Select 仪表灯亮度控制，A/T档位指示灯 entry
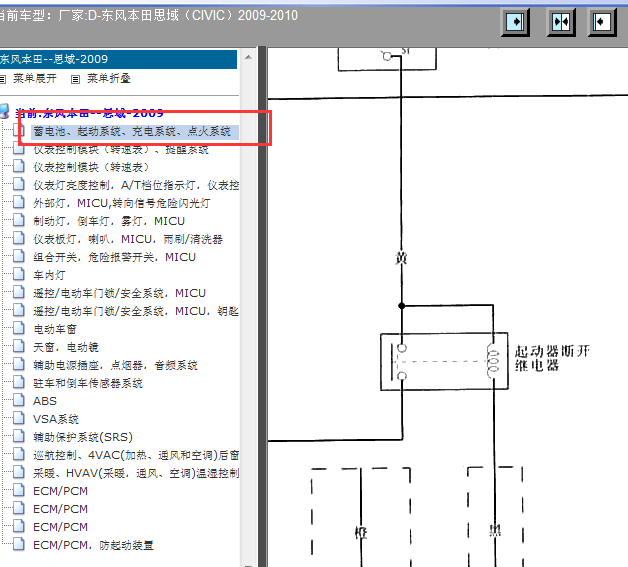The height and width of the screenshot is (567, 628). pos(136,185)
